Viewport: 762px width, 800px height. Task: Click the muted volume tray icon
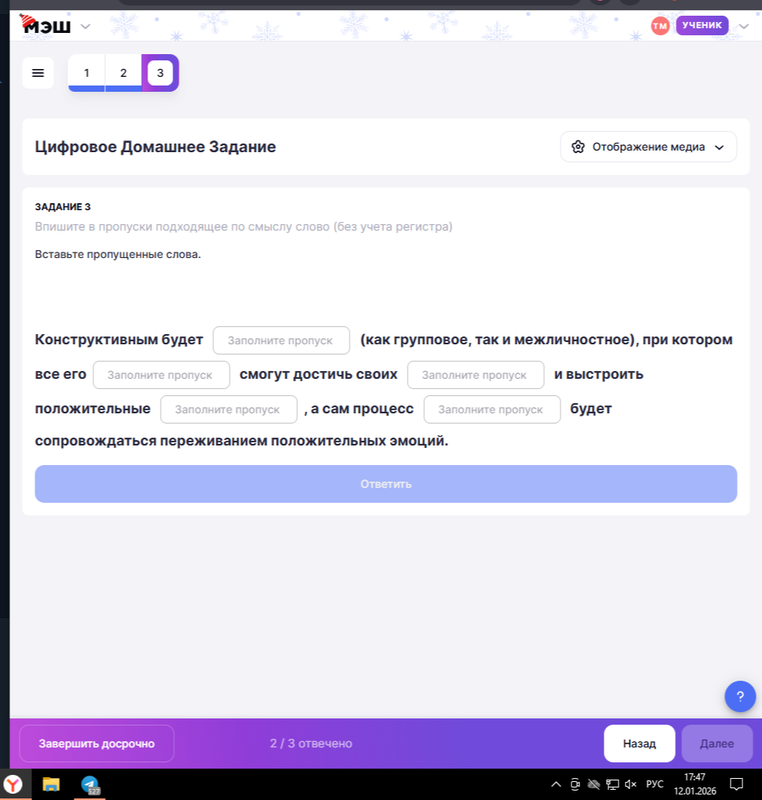tap(630, 784)
